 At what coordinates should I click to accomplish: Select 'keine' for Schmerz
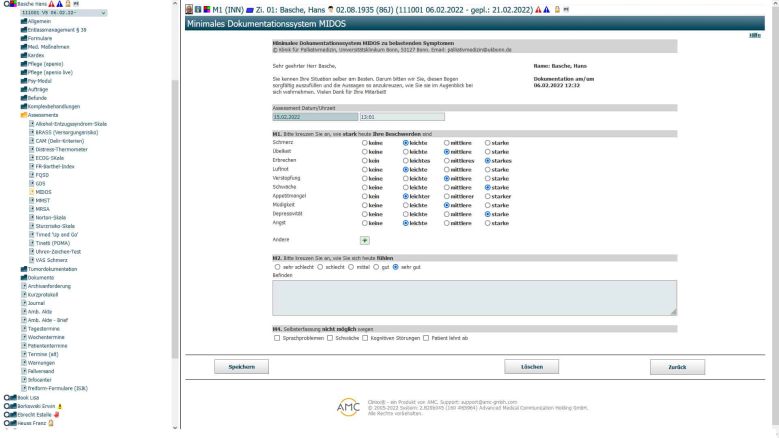[366, 143]
